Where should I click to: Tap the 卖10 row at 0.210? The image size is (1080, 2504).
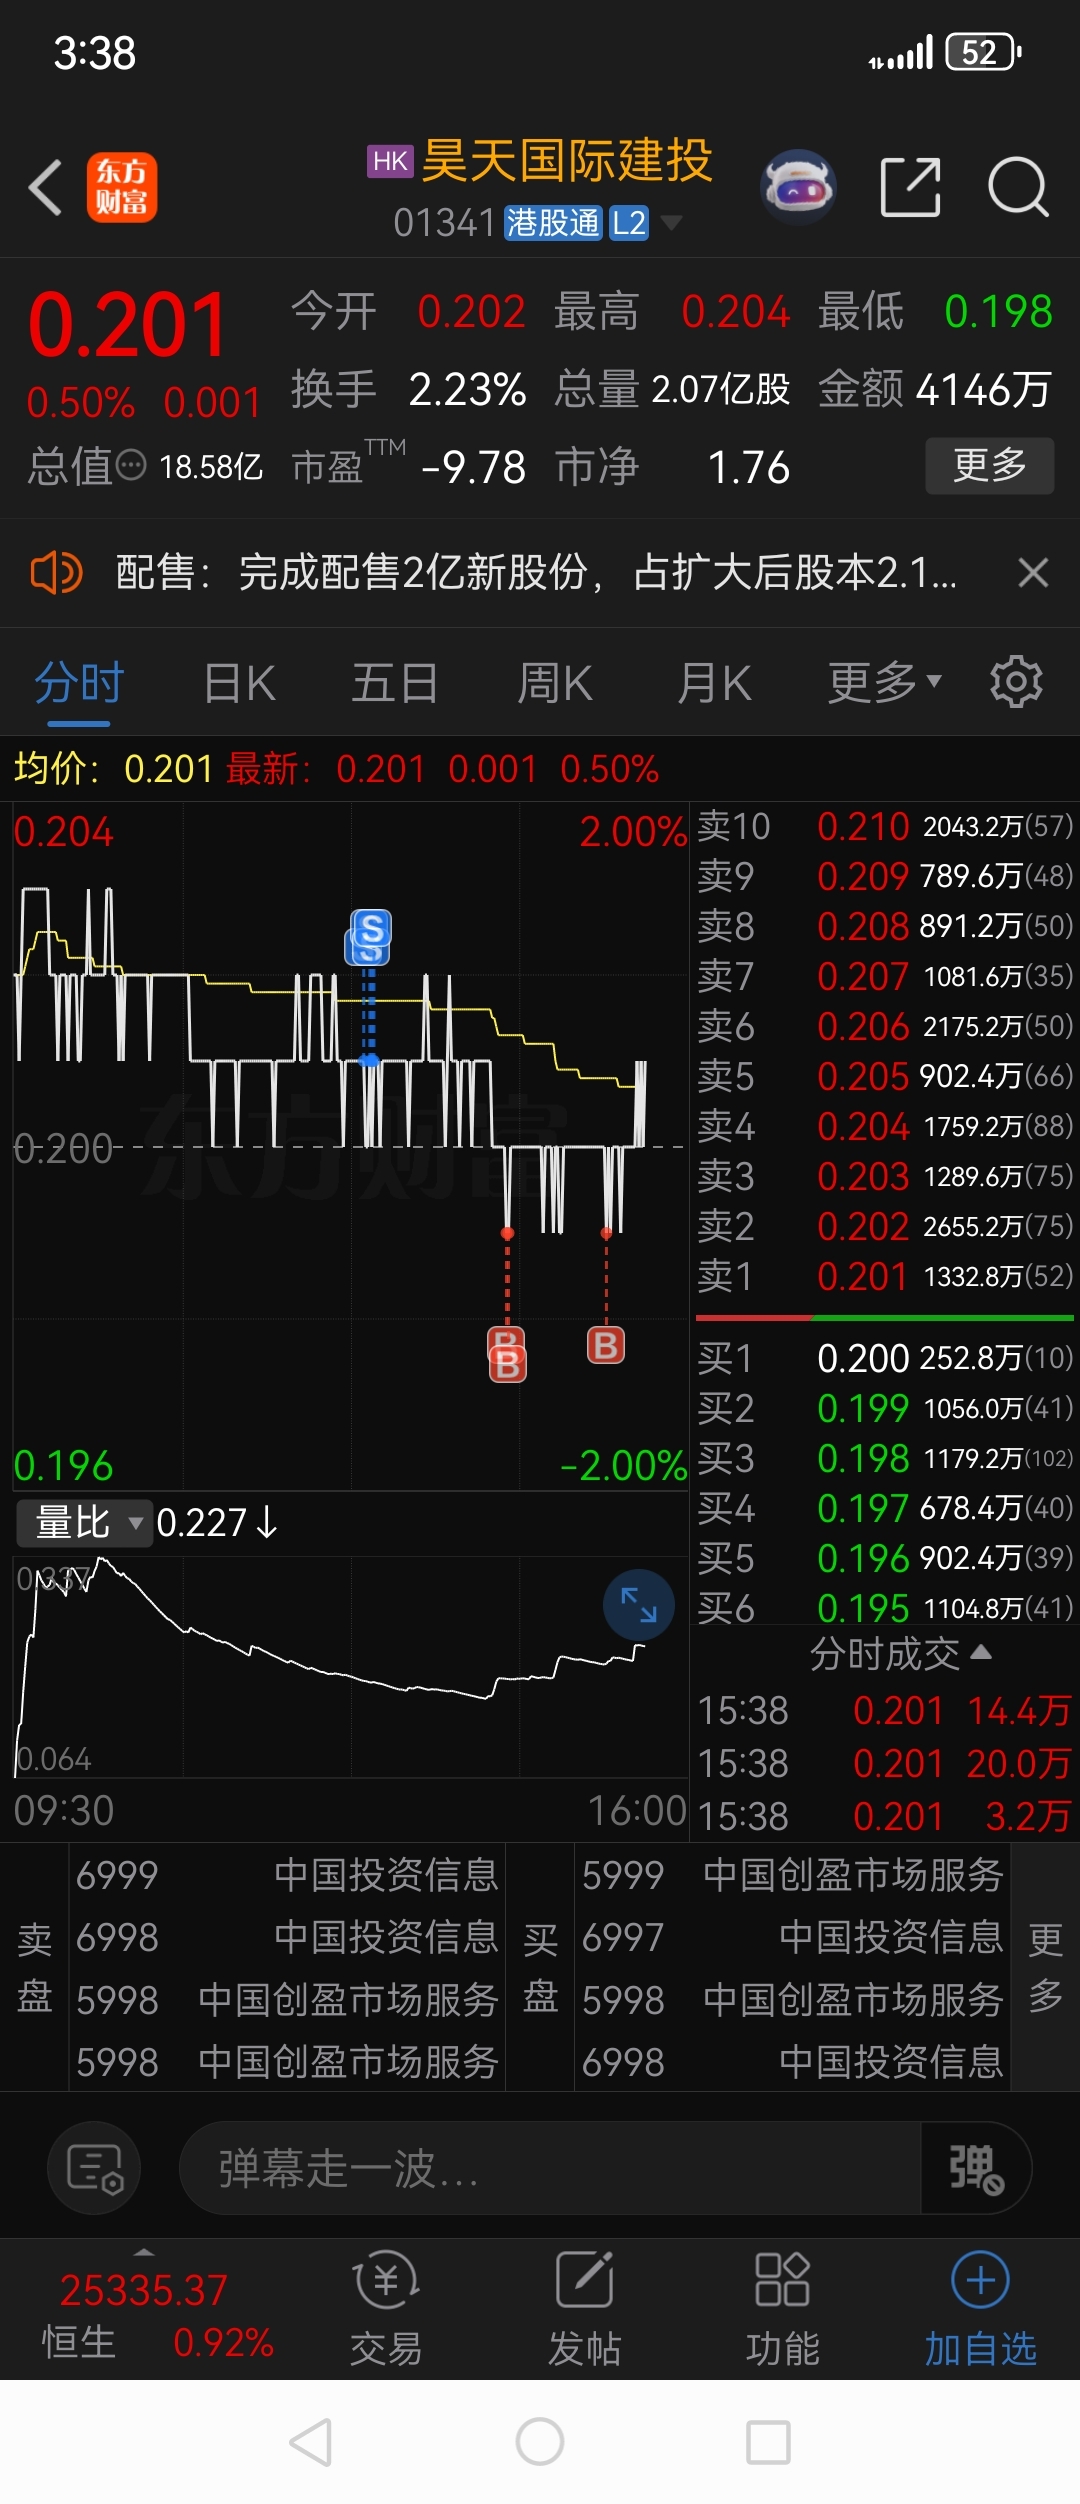(x=885, y=826)
